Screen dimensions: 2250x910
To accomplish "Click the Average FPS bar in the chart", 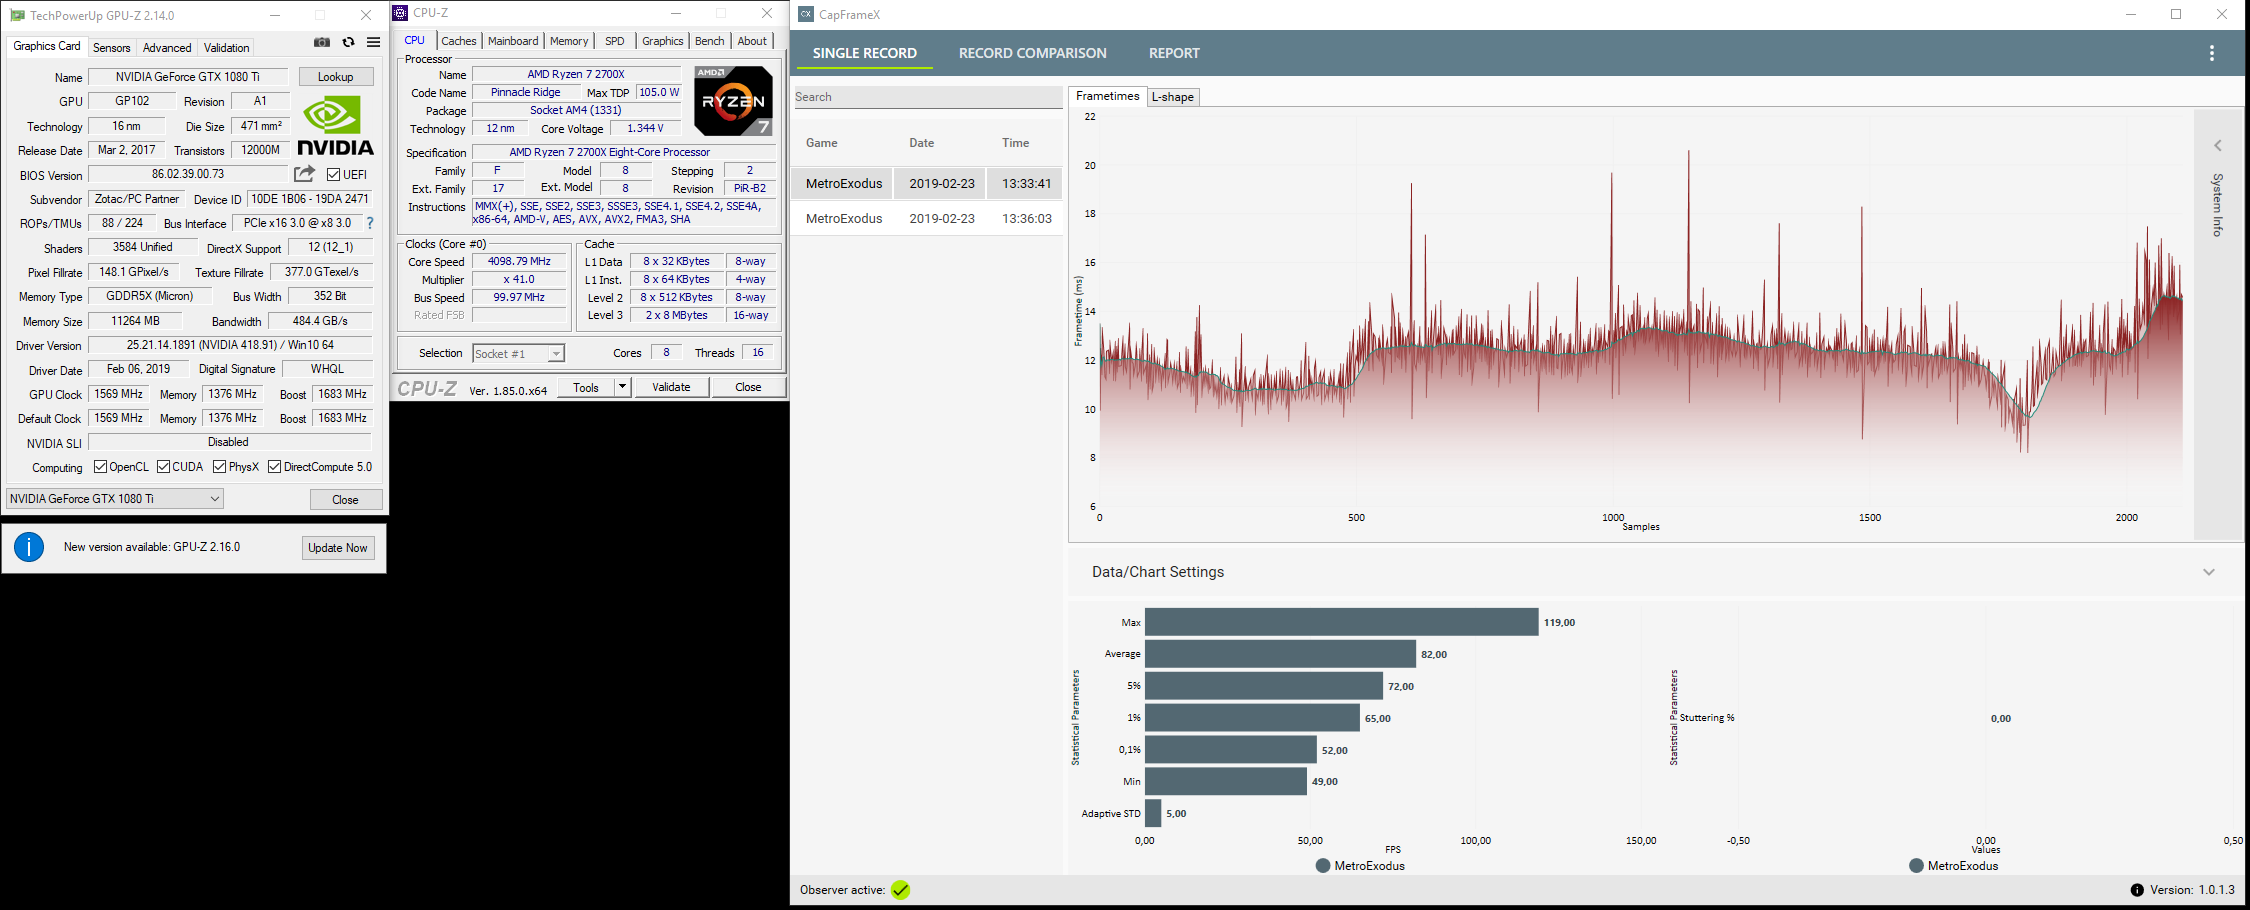I will pos(1281,654).
